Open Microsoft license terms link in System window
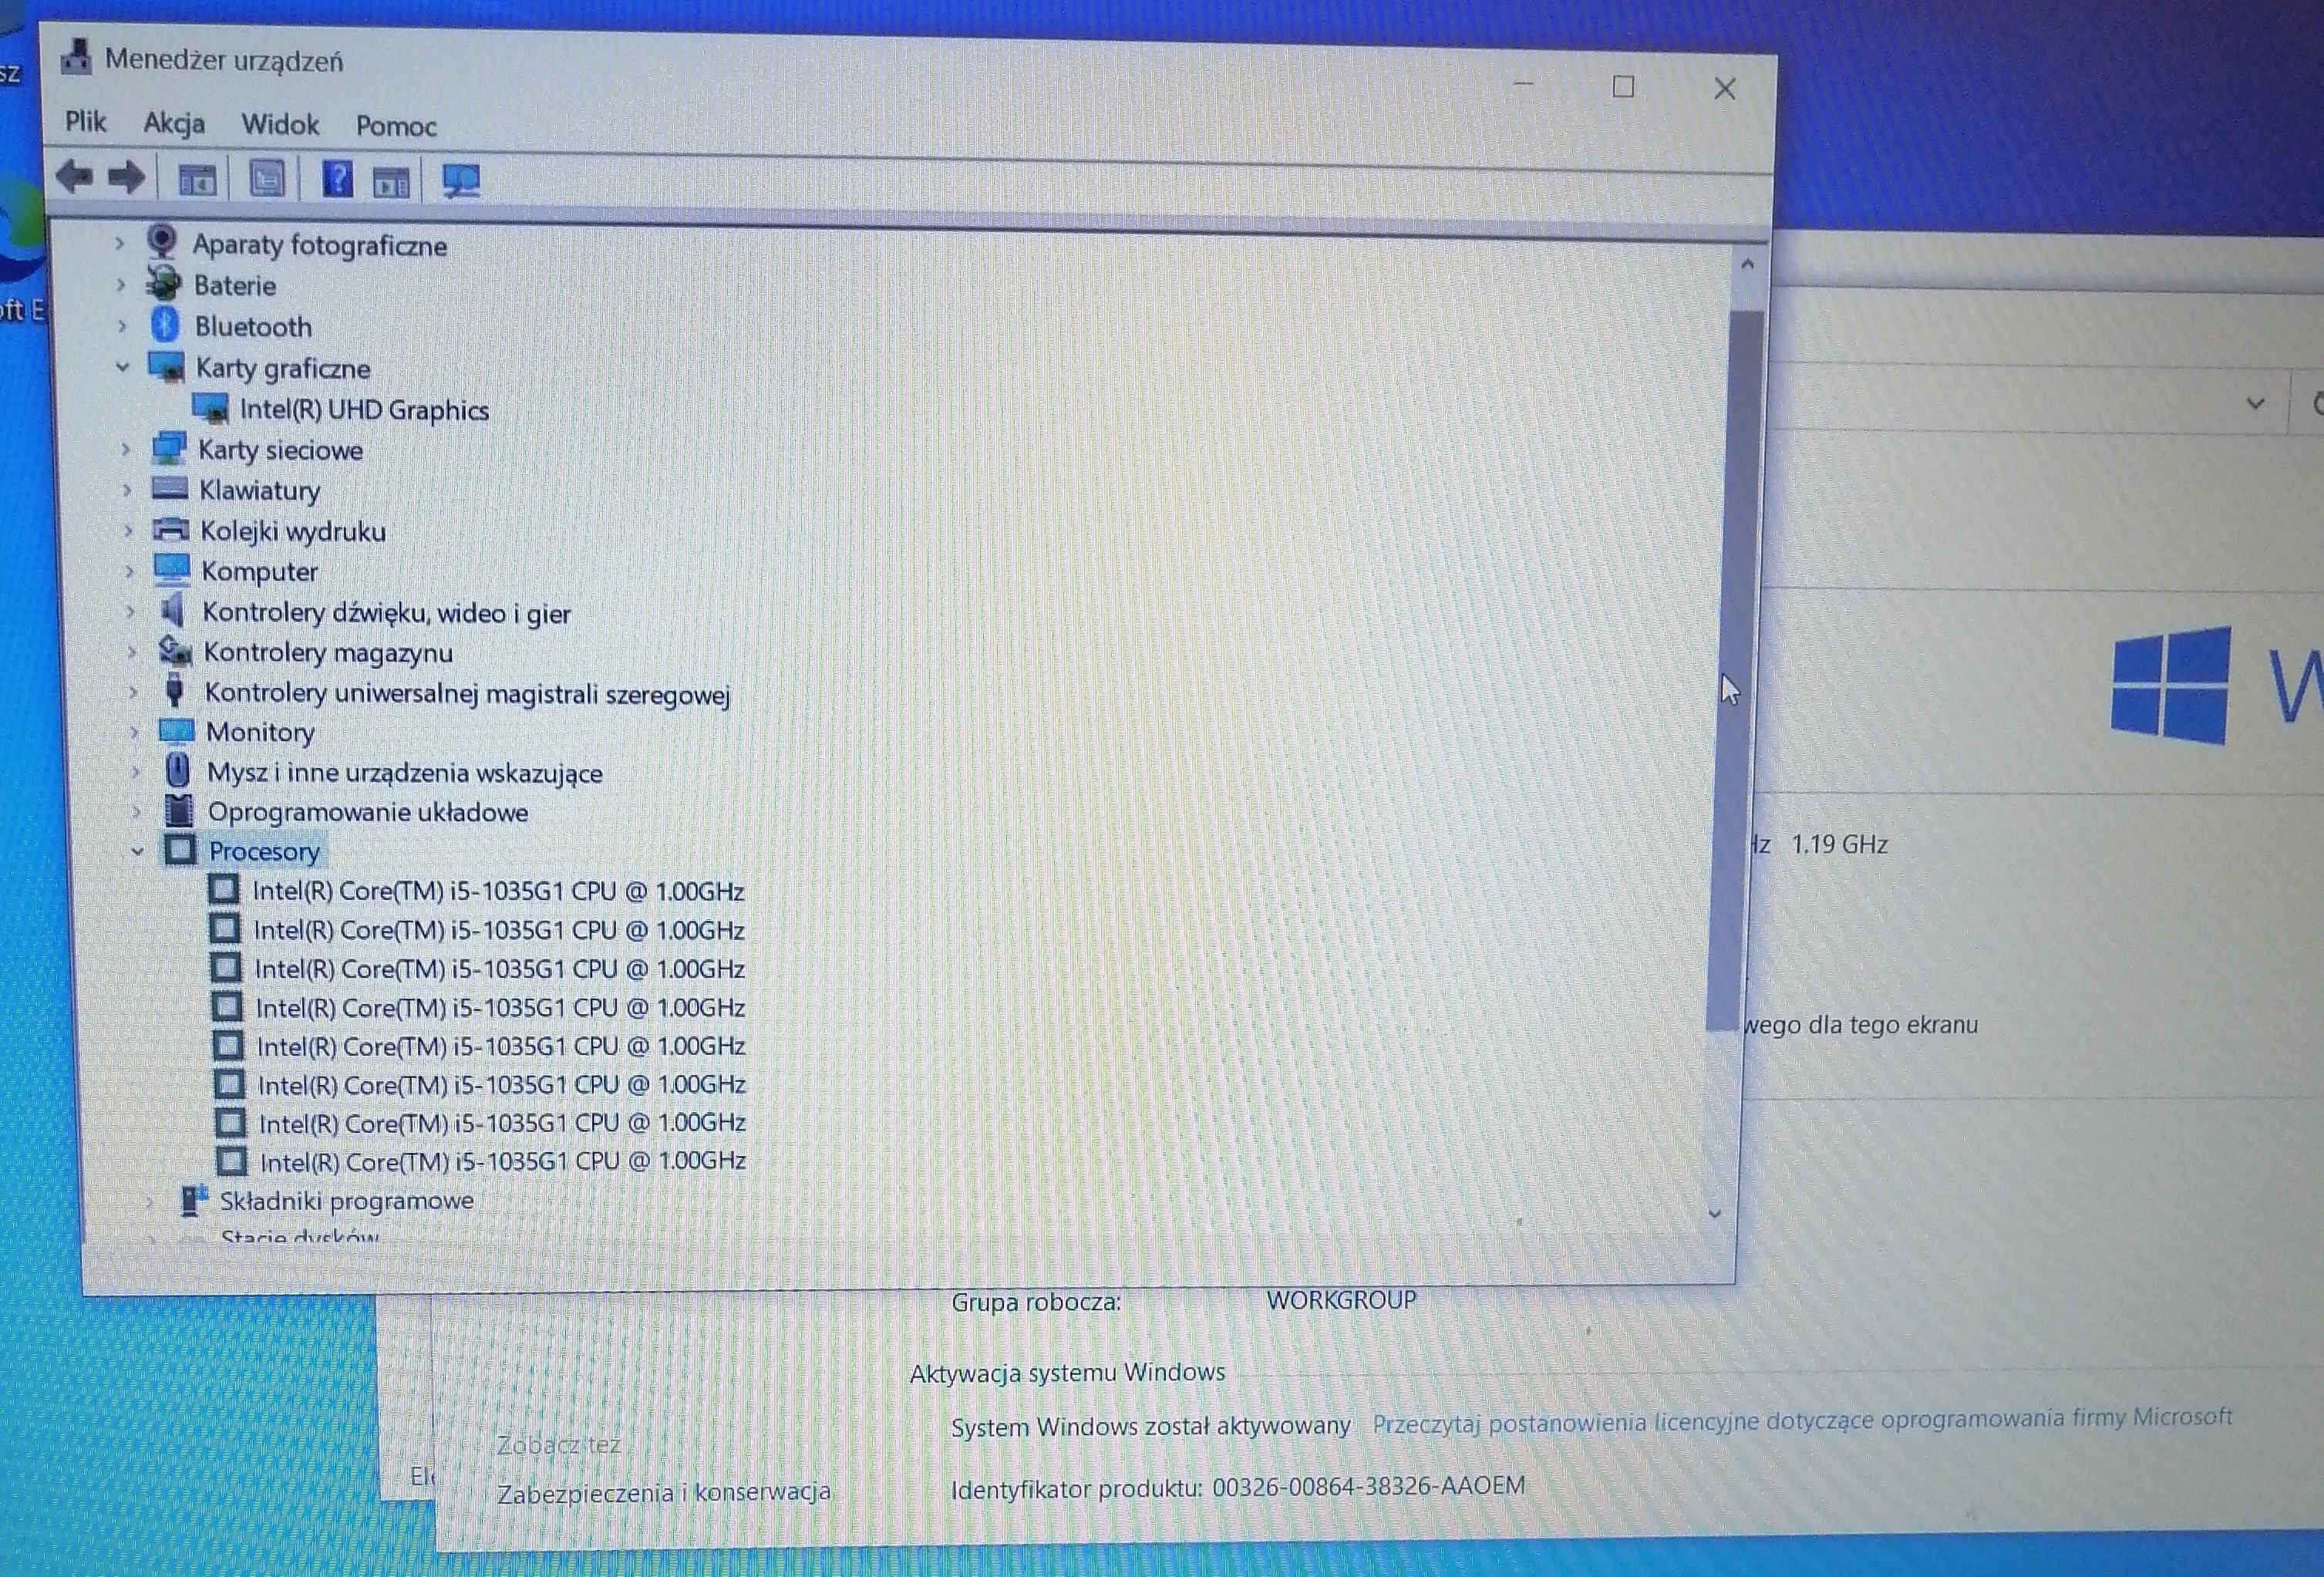Screen dimensions: 2324x1577 pyautogui.click(x=1802, y=1420)
